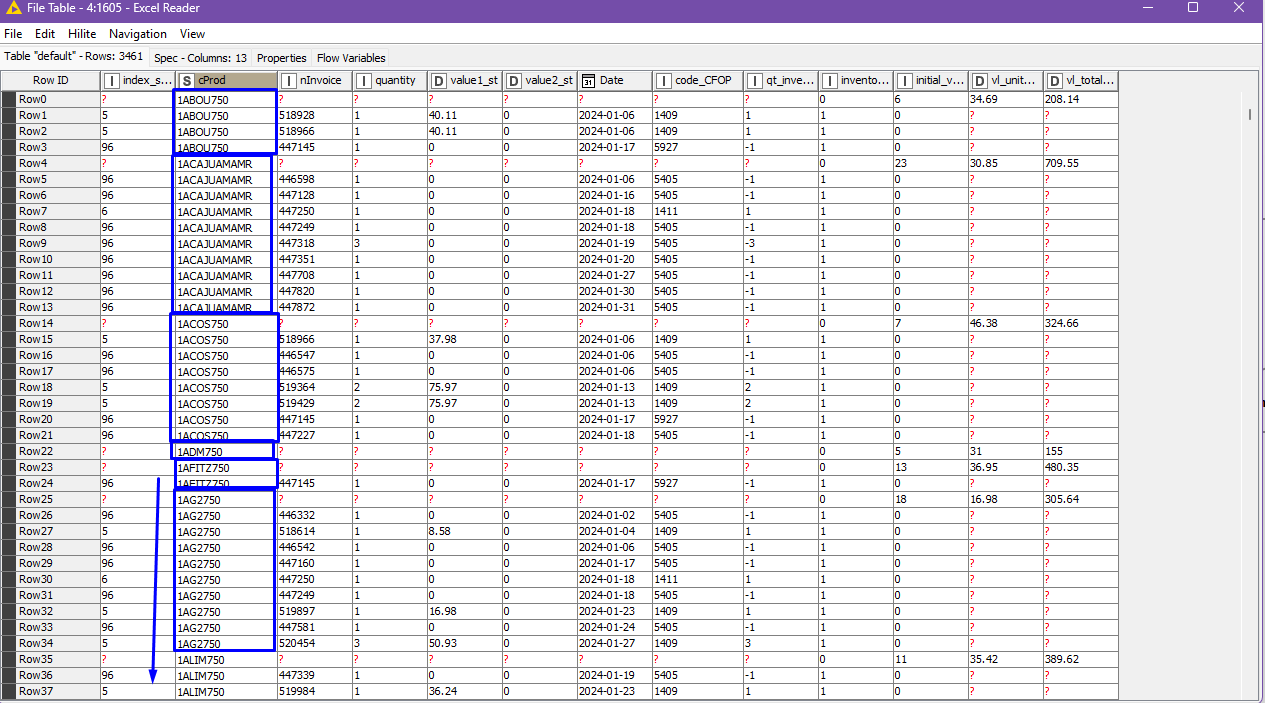Click invoice cell 446598
This screenshot has width=1265, height=703.
point(314,179)
